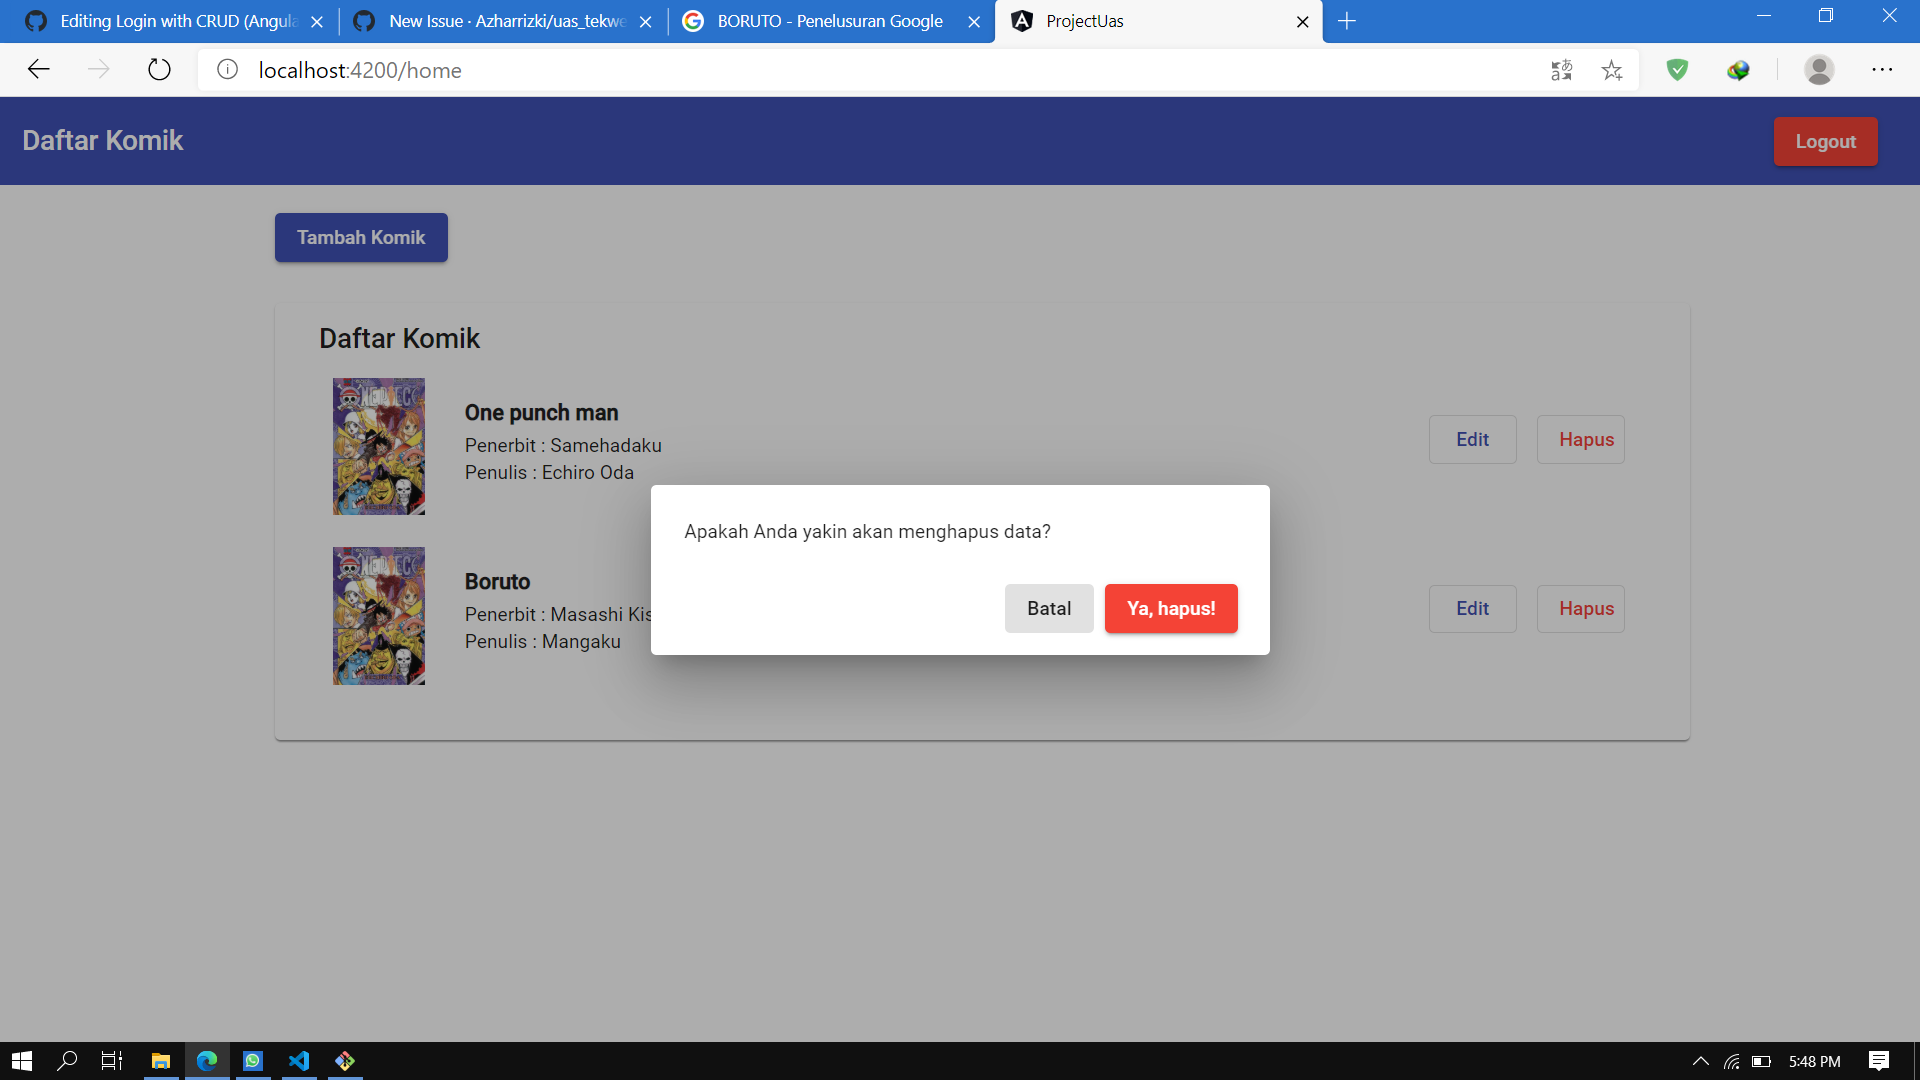Close the BORUTO Google search tab

pos(974,22)
